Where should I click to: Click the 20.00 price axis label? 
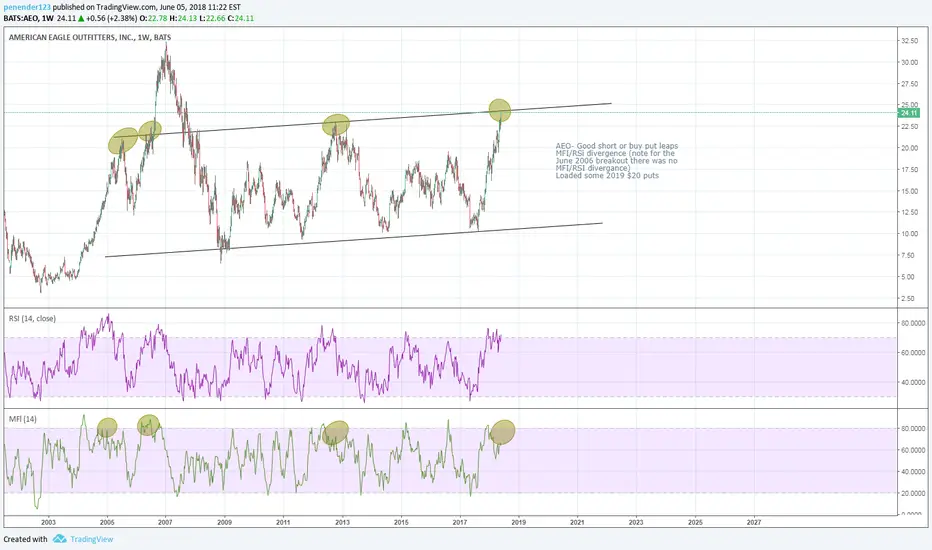click(x=909, y=149)
